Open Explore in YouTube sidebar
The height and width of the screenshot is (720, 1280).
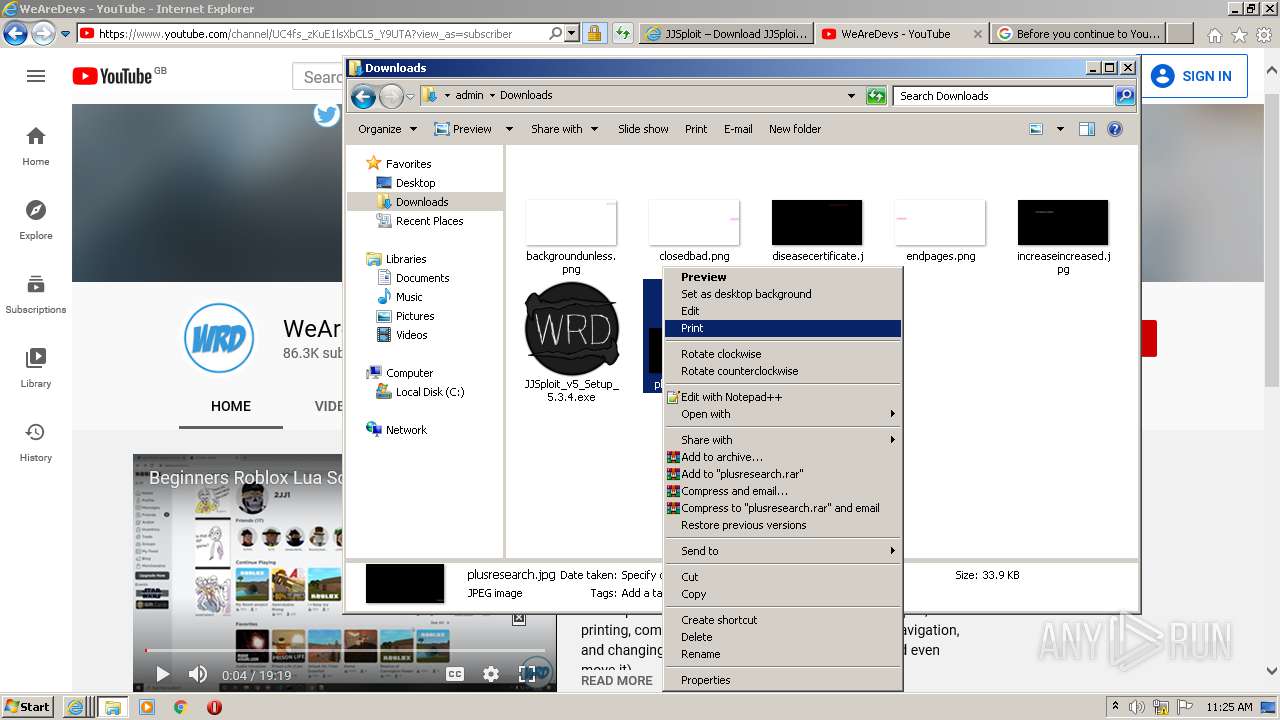click(x=36, y=220)
